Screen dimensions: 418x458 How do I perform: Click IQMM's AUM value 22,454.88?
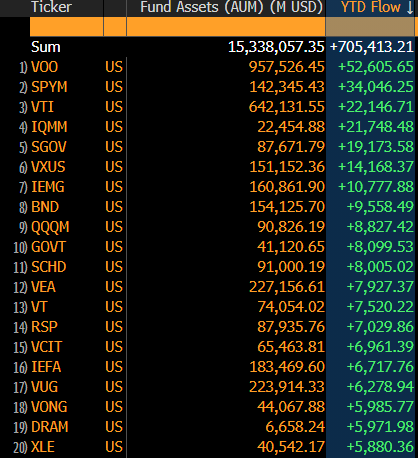point(291,127)
